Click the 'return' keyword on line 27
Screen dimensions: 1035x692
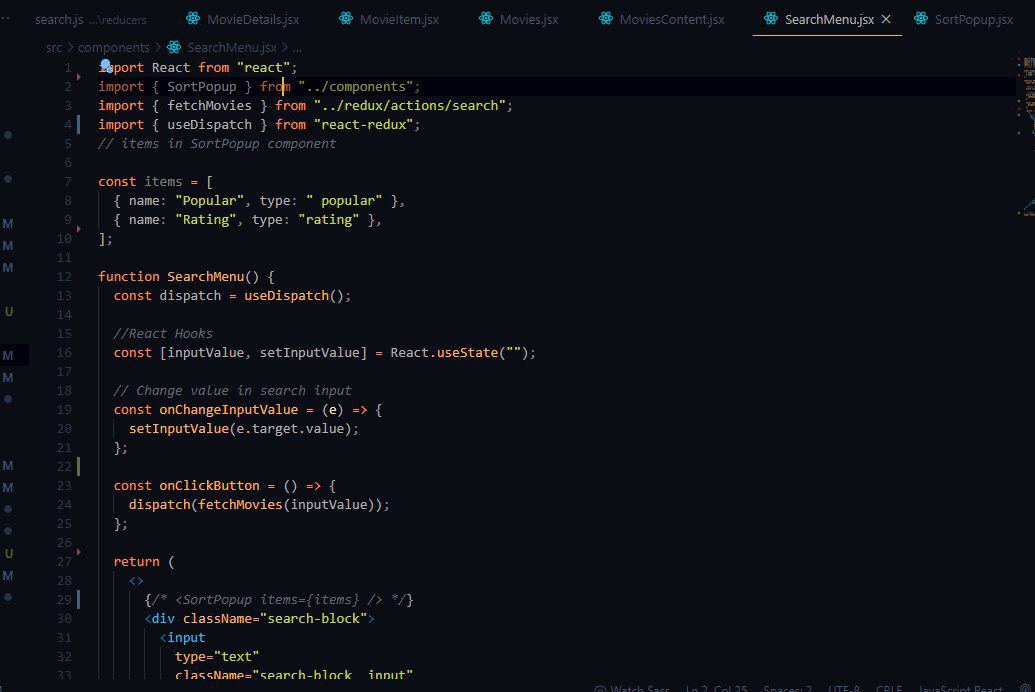click(136, 562)
